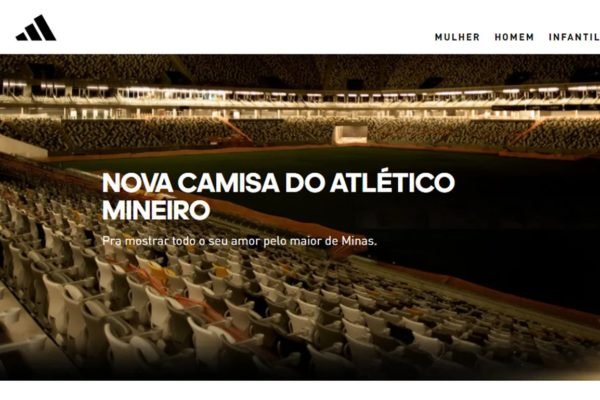Open the INFANTIL menu
This screenshot has height=400, width=600.
pos(574,37)
